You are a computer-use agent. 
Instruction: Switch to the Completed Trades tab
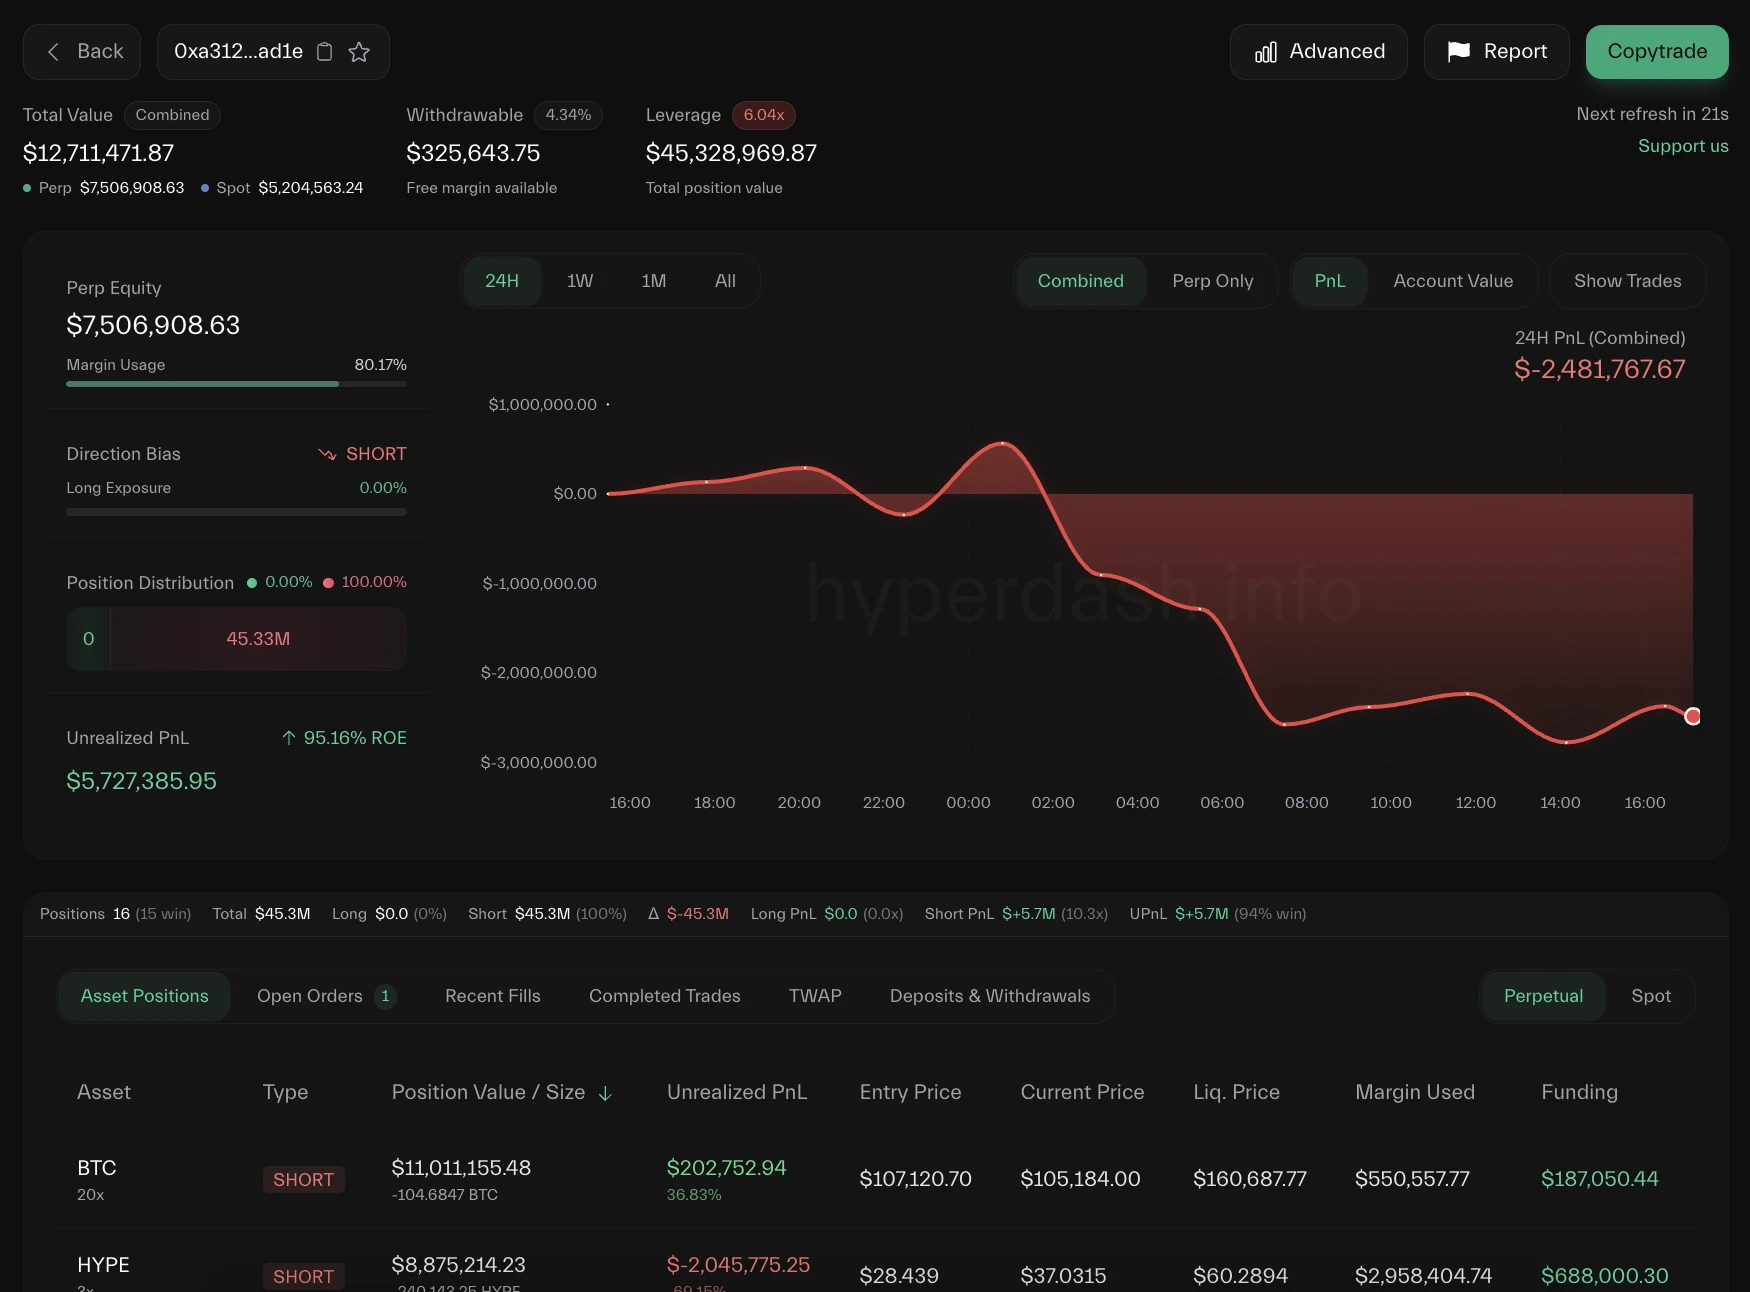[664, 996]
